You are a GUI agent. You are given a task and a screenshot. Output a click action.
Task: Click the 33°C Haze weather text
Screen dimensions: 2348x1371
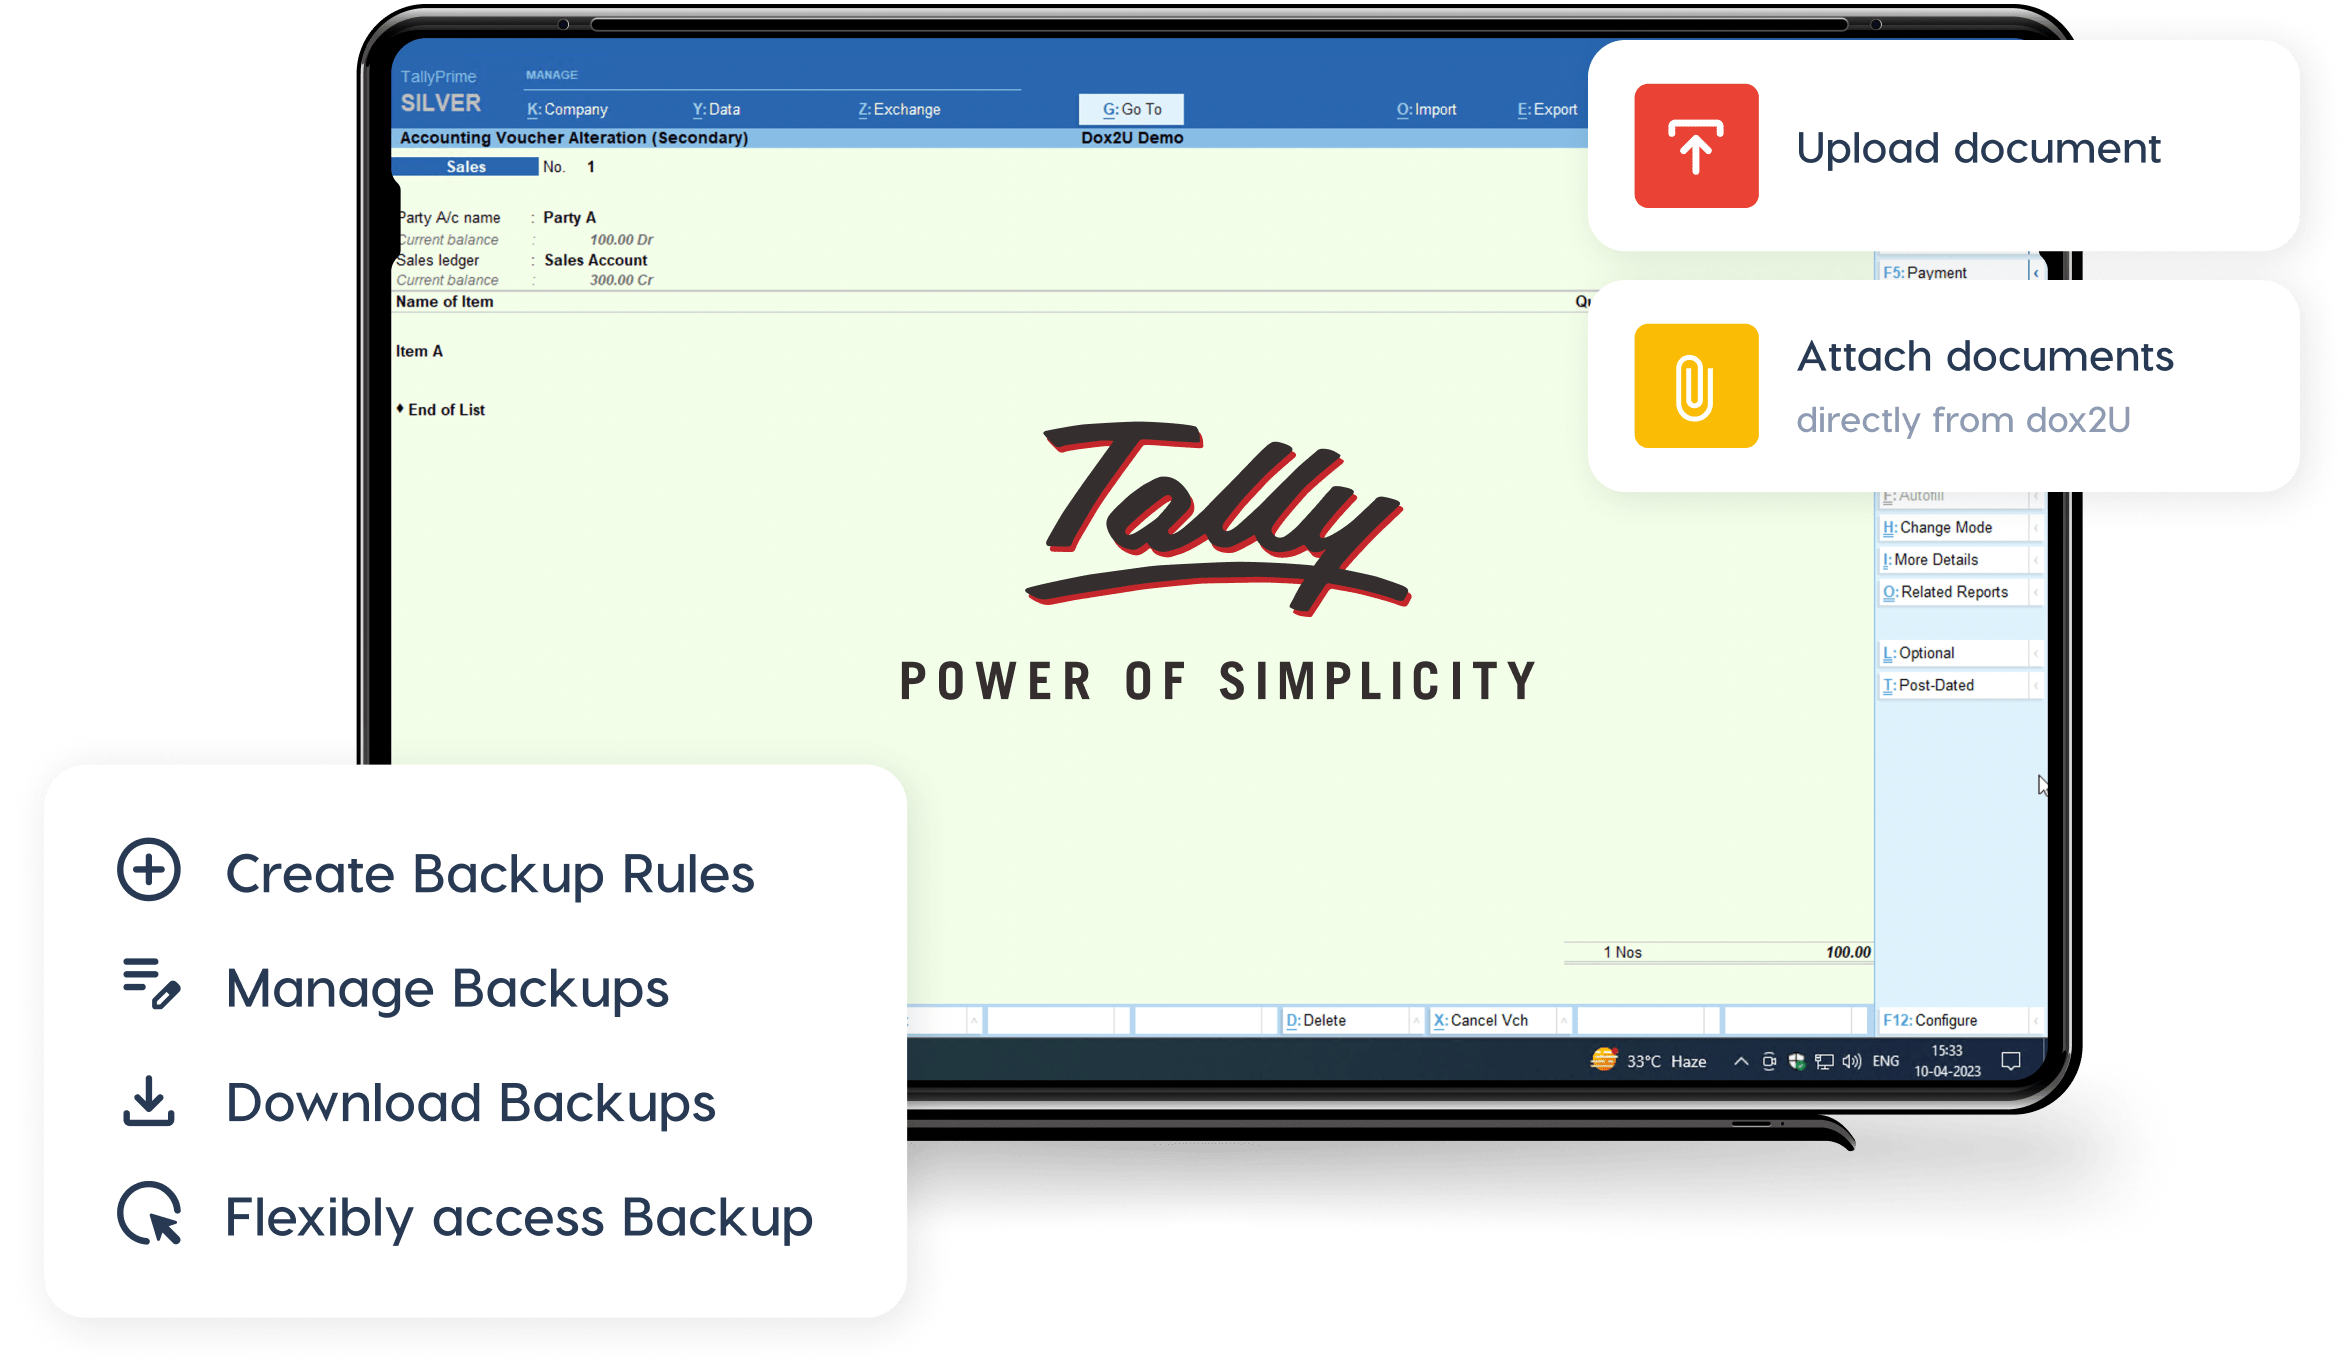pos(1666,1061)
